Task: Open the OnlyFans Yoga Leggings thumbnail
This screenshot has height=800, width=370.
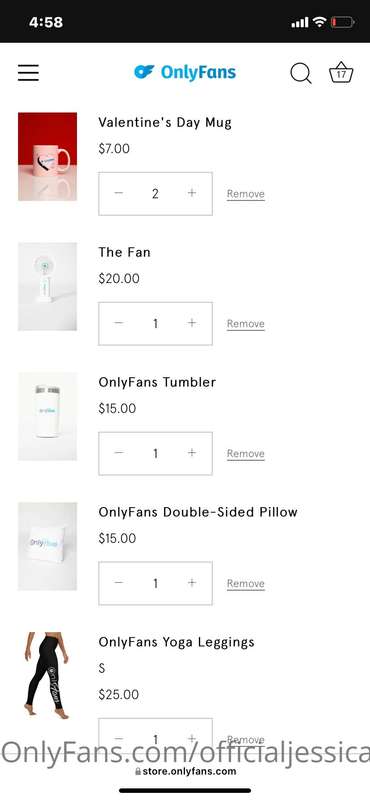Action: pos(47,676)
